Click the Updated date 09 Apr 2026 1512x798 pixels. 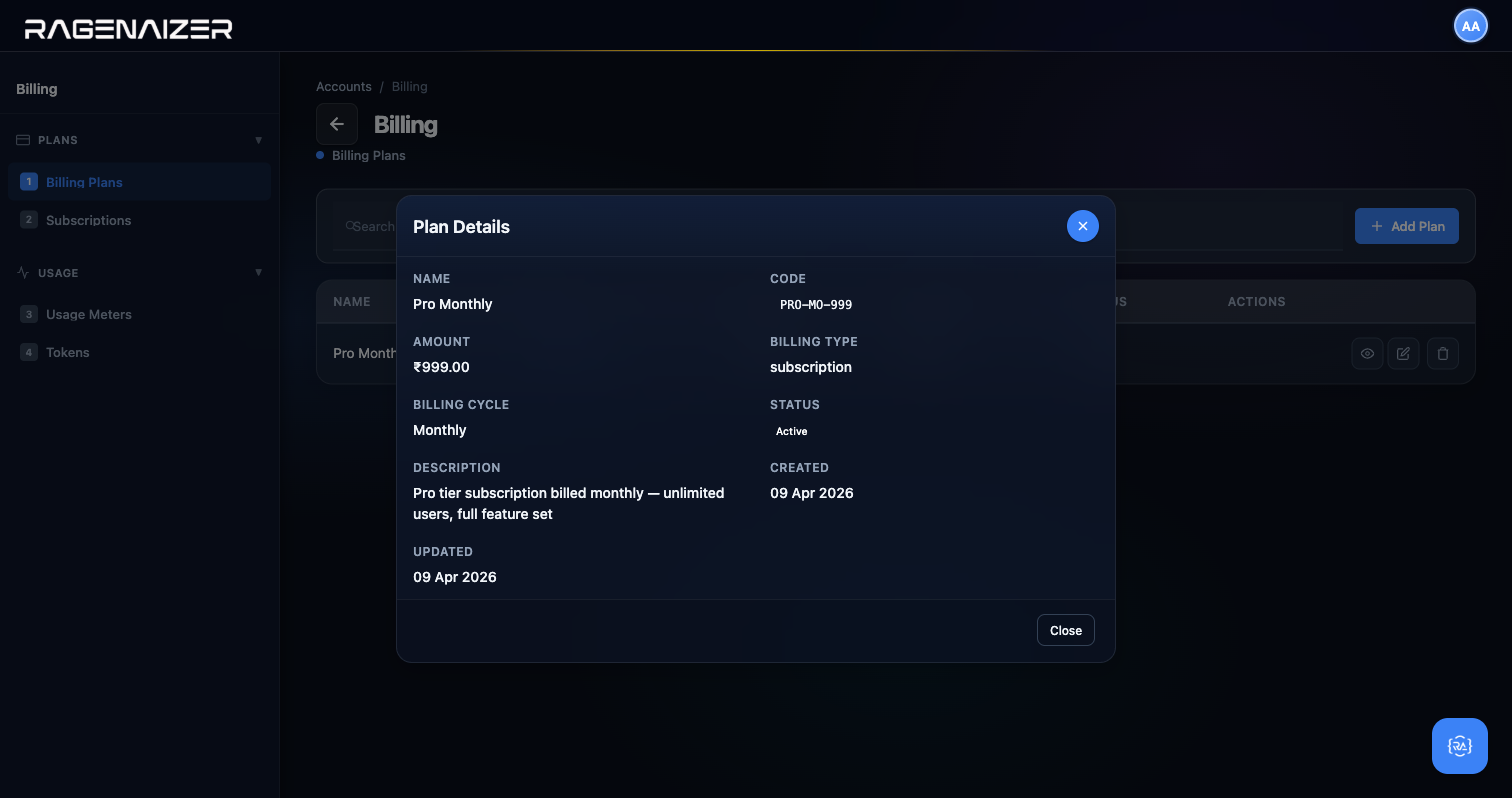(455, 577)
